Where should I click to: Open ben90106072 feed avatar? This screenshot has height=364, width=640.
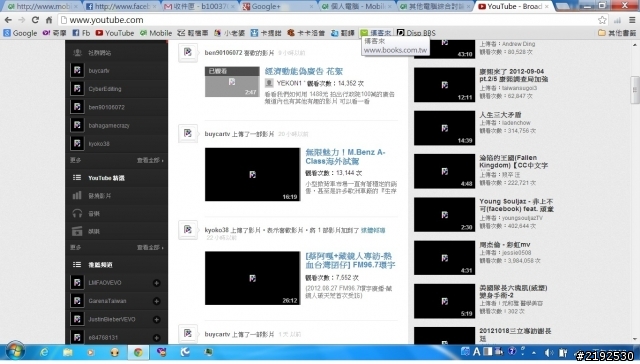coord(188,52)
